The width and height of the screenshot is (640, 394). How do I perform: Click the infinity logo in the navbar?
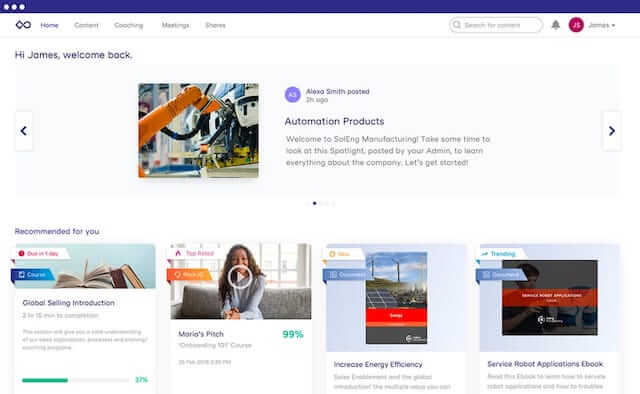point(23,25)
